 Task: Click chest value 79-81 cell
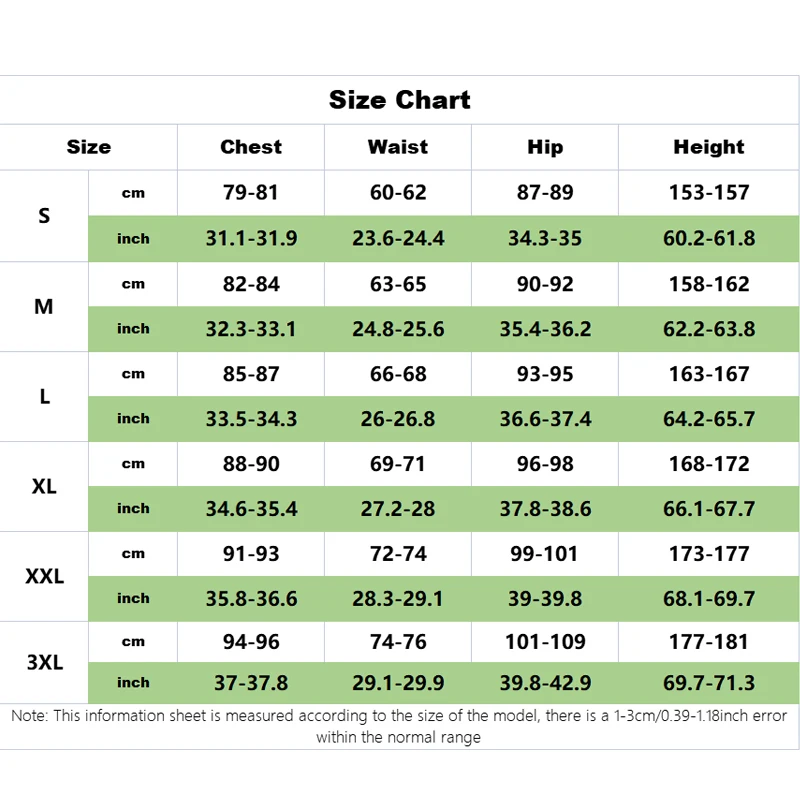[251, 192]
